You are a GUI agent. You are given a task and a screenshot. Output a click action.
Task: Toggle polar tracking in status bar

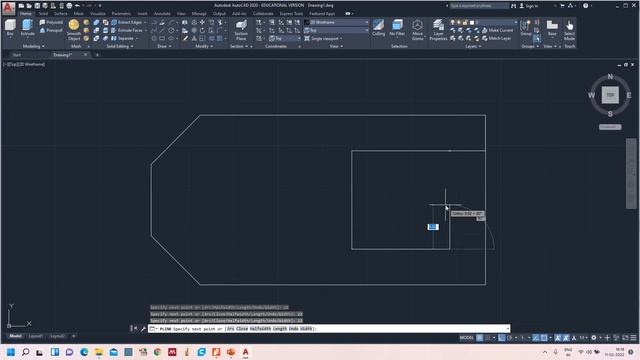point(510,338)
